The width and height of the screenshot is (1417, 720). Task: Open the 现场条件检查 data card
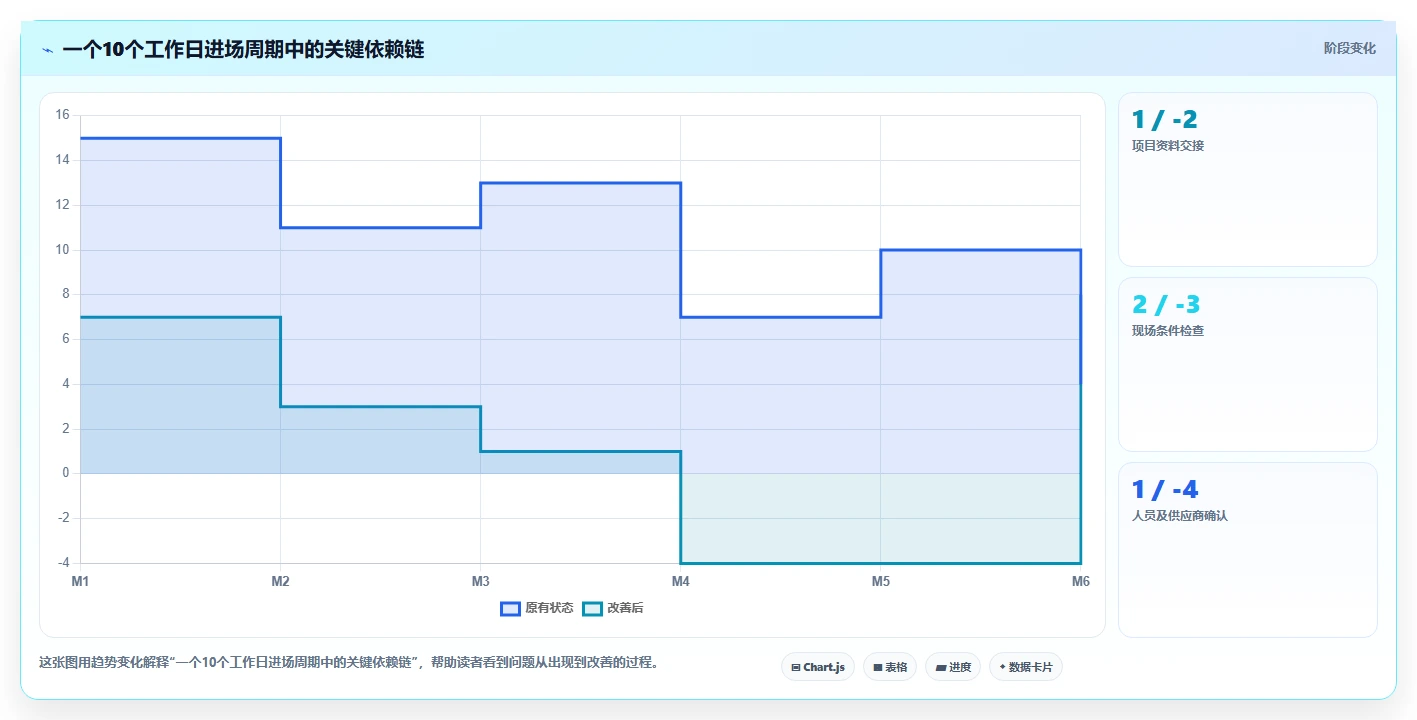[x=1248, y=365]
